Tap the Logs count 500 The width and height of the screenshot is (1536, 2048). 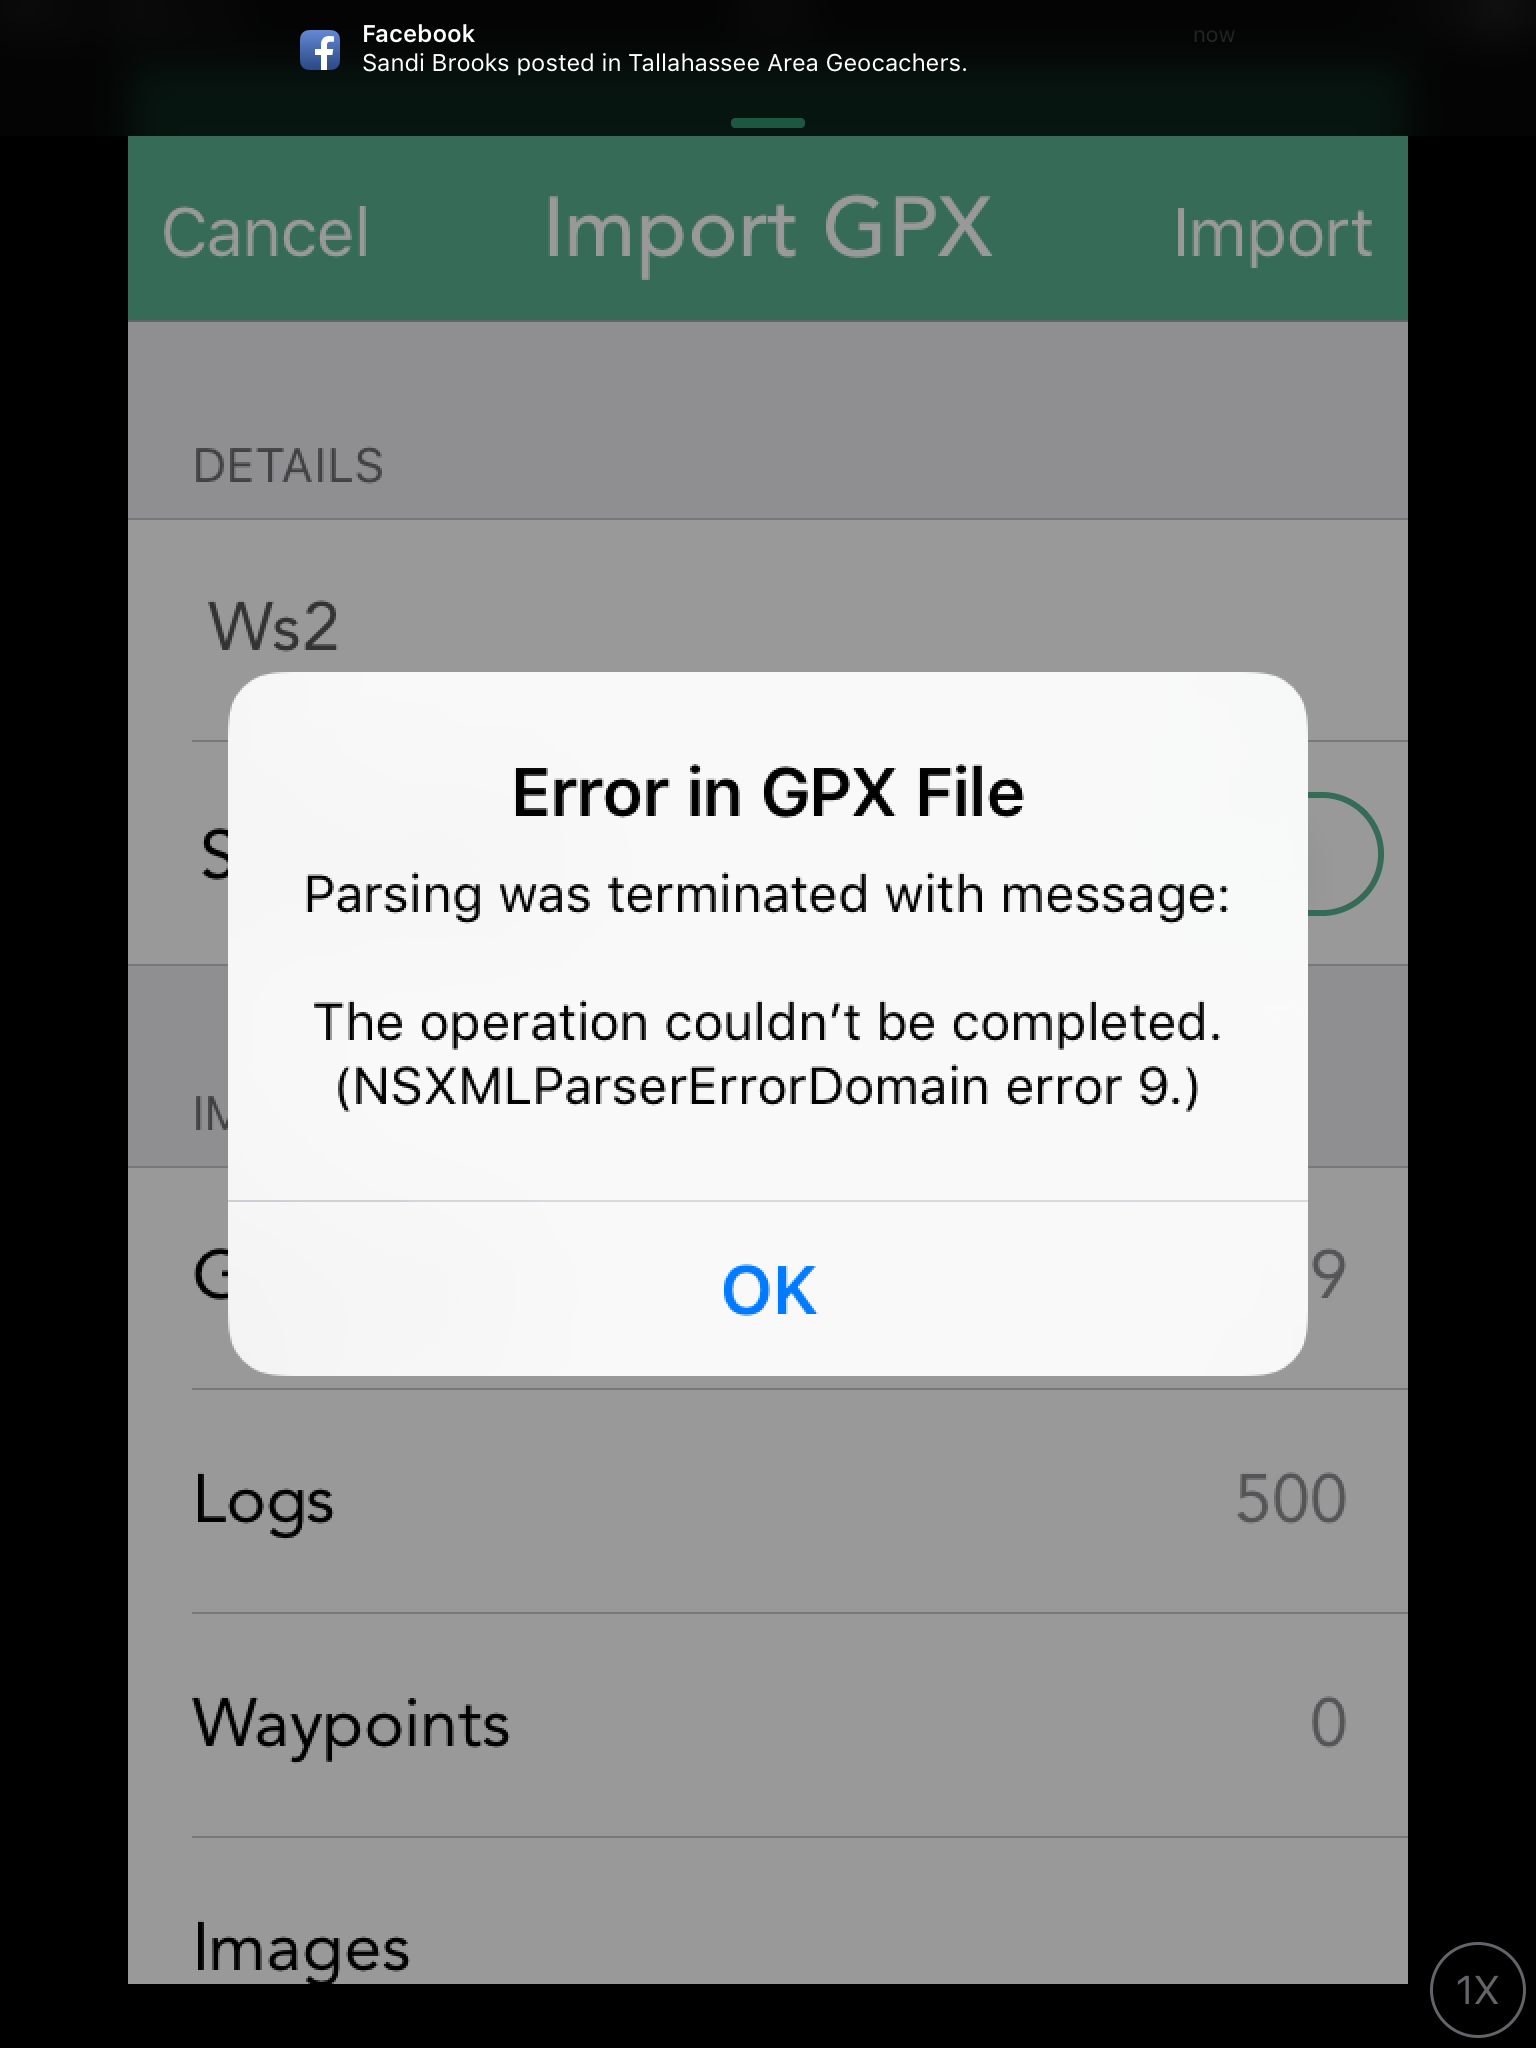click(x=1291, y=1499)
